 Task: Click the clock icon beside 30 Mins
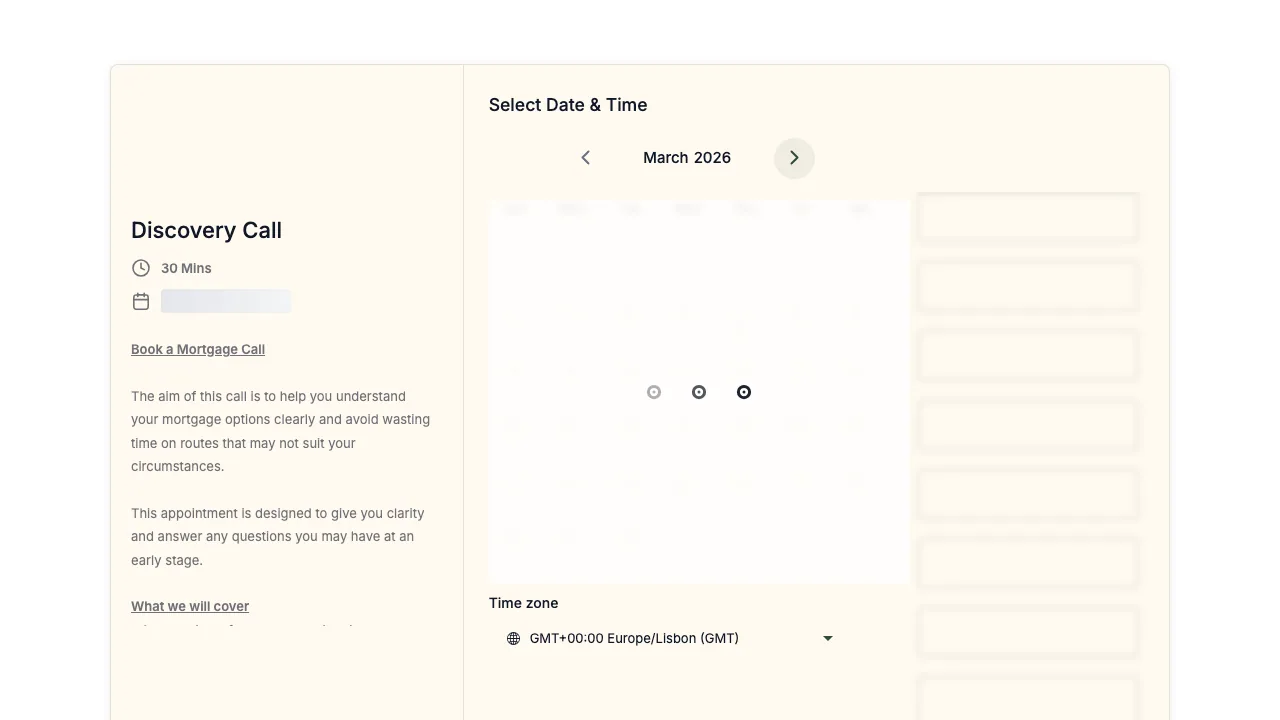(x=140, y=267)
